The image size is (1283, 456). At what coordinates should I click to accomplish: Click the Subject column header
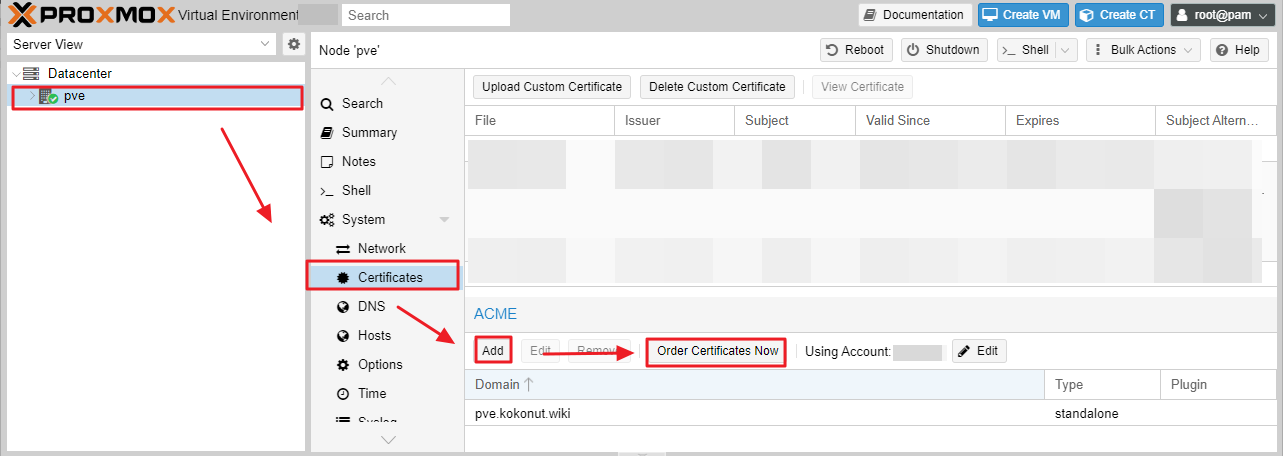794,120
